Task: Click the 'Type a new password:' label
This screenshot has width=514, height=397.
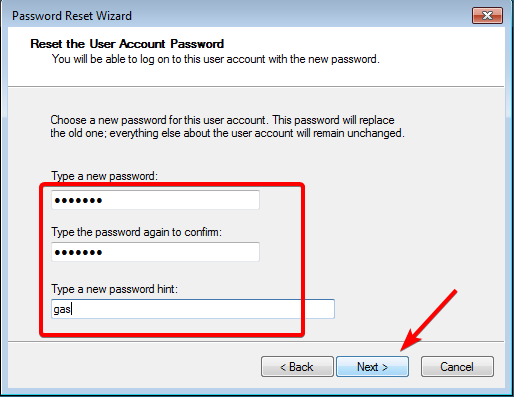Action: click(x=104, y=176)
